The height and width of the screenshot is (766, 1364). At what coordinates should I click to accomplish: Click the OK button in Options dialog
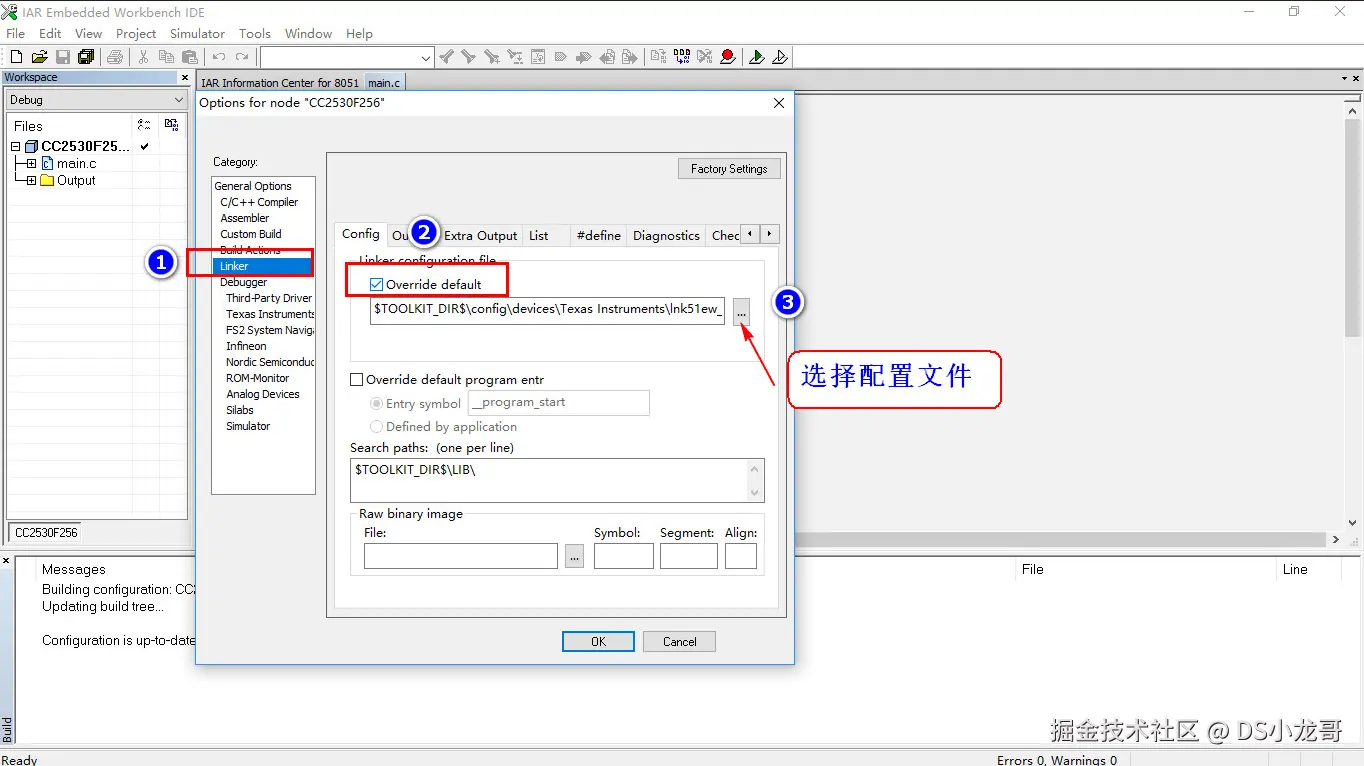(x=598, y=642)
